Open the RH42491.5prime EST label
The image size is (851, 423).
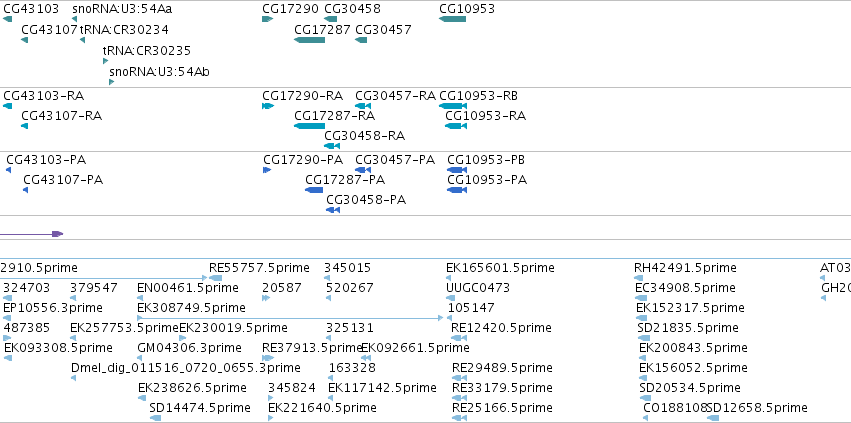tap(685, 268)
